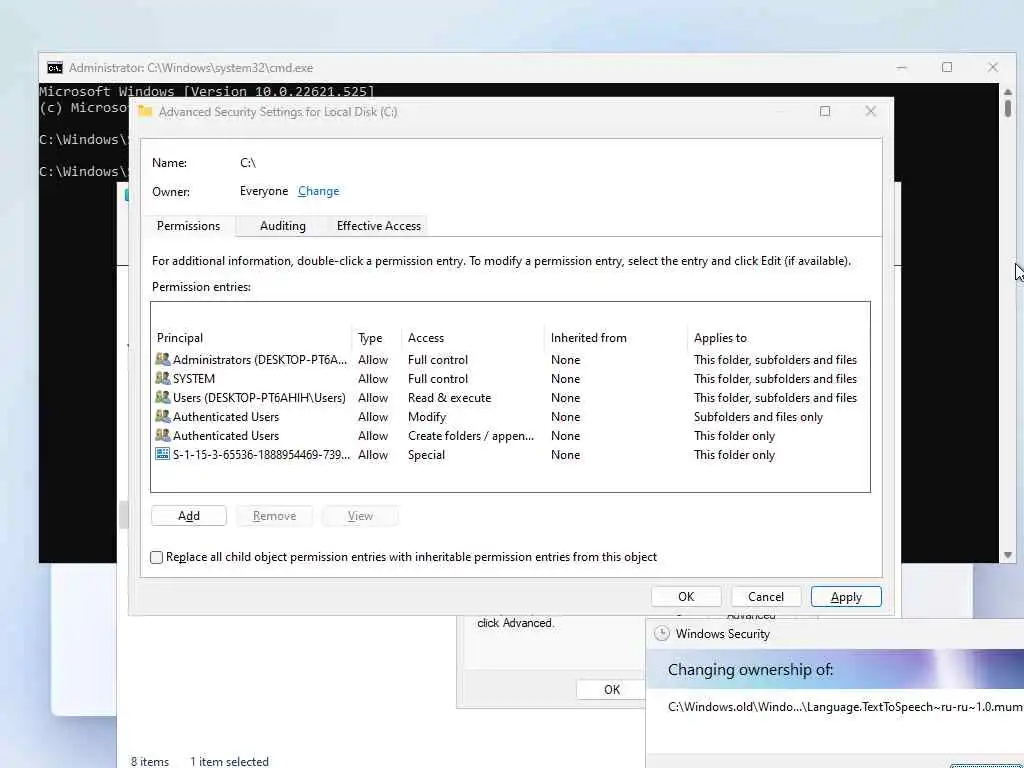1024x768 pixels.
Task: Click the Everyone owner value
Action: [x=264, y=191]
